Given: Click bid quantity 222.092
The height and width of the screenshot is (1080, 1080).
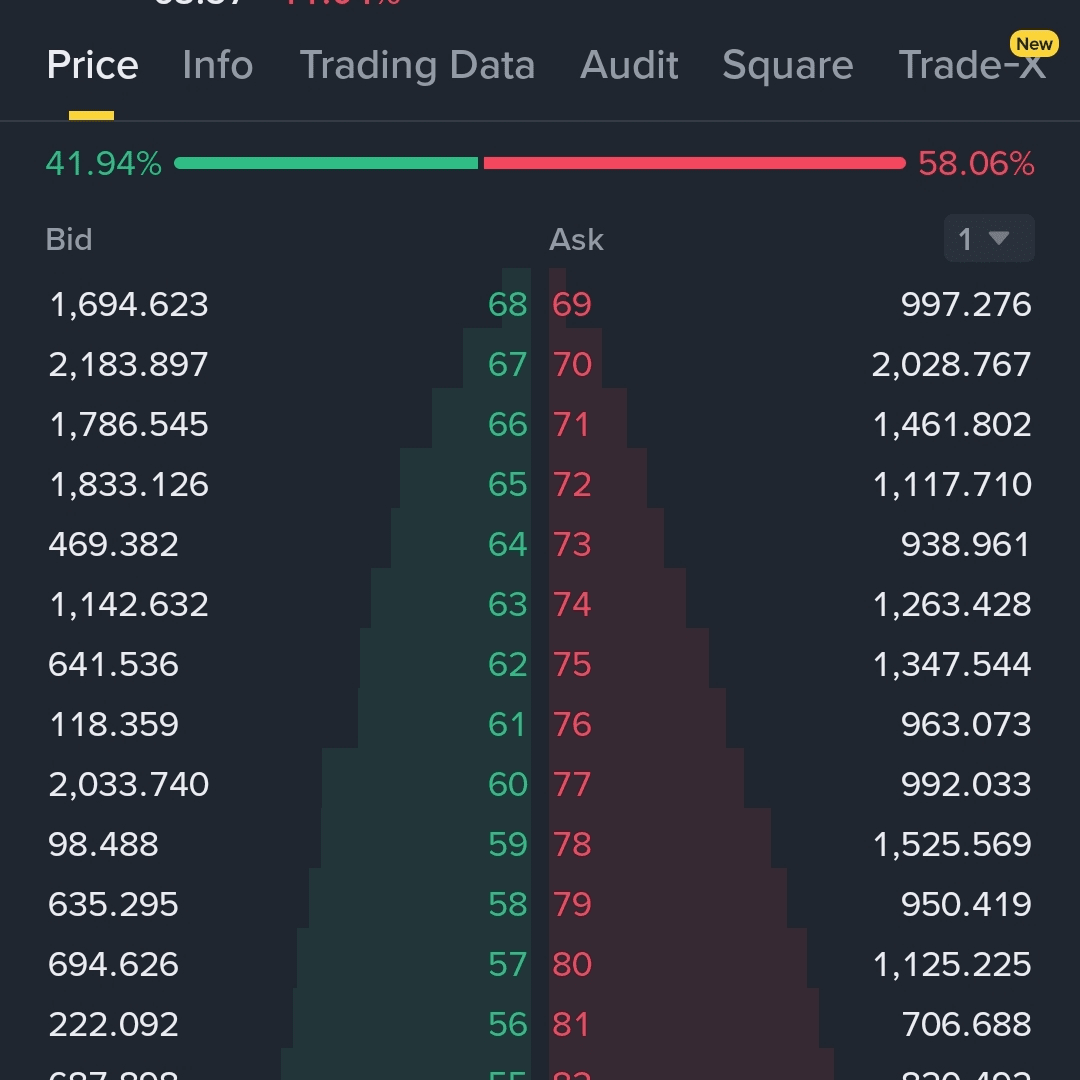Looking at the screenshot, I should pos(114,1024).
